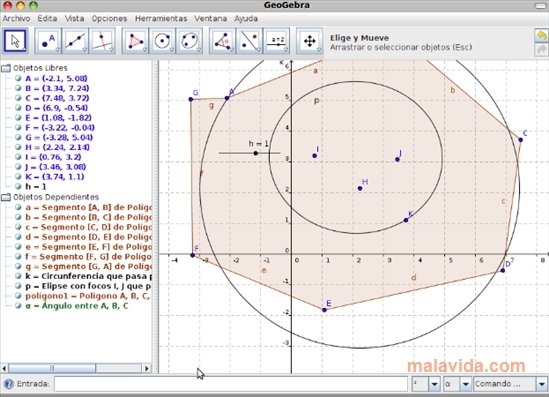
Task: Open the New Point tool dropdown arrow
Action: pos(58,50)
